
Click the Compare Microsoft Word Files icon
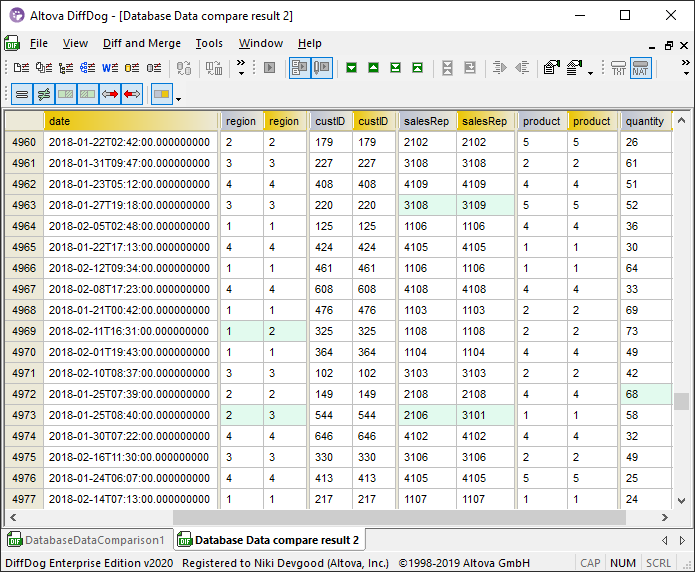pyautogui.click(x=110, y=68)
